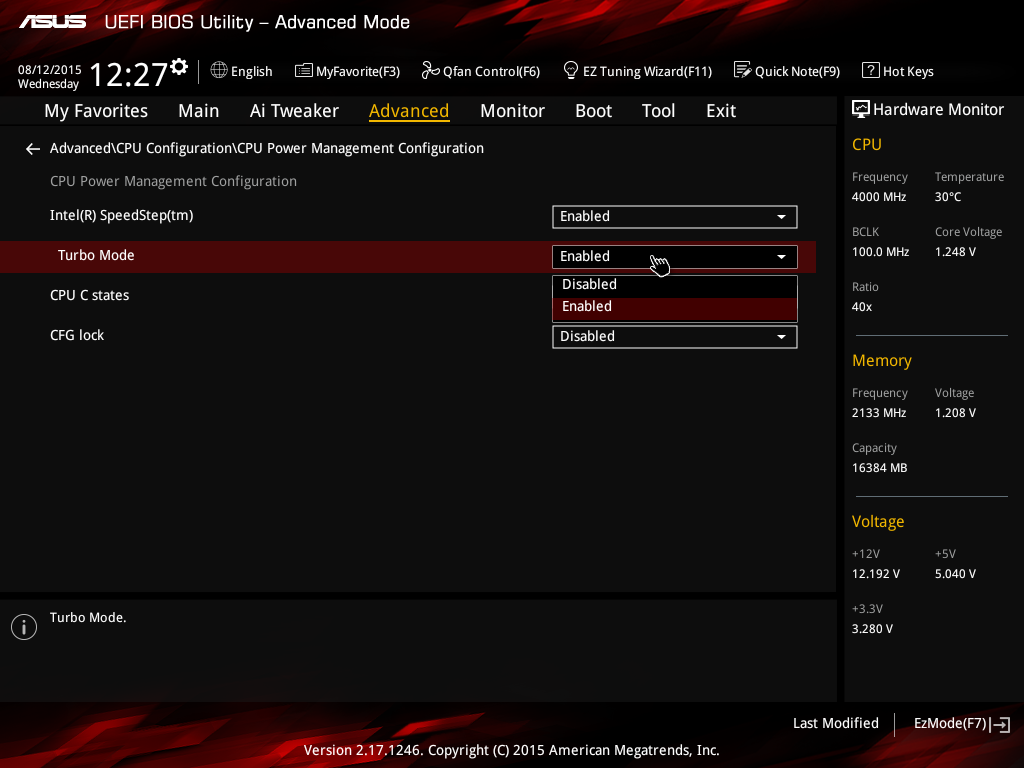The image size is (1024, 768).
Task: Launch EZ Tuning Wizard(F11)
Action: 637,71
